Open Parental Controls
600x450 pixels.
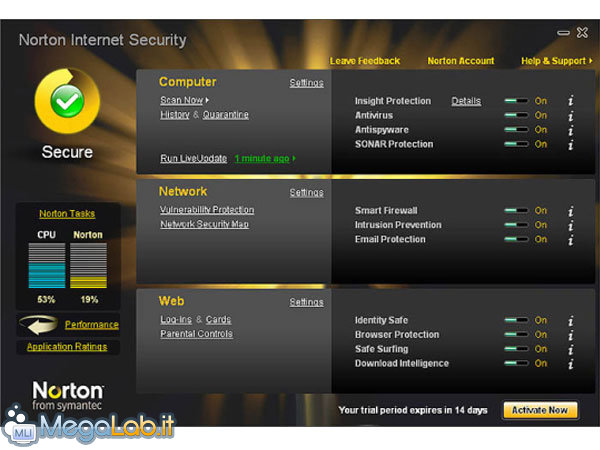[196, 334]
